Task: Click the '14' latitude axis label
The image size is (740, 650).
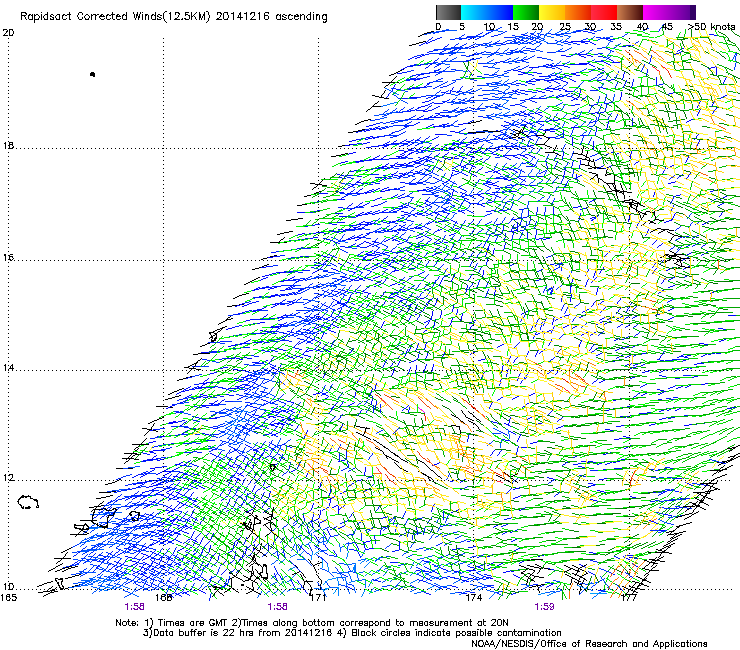Action: coord(8,368)
